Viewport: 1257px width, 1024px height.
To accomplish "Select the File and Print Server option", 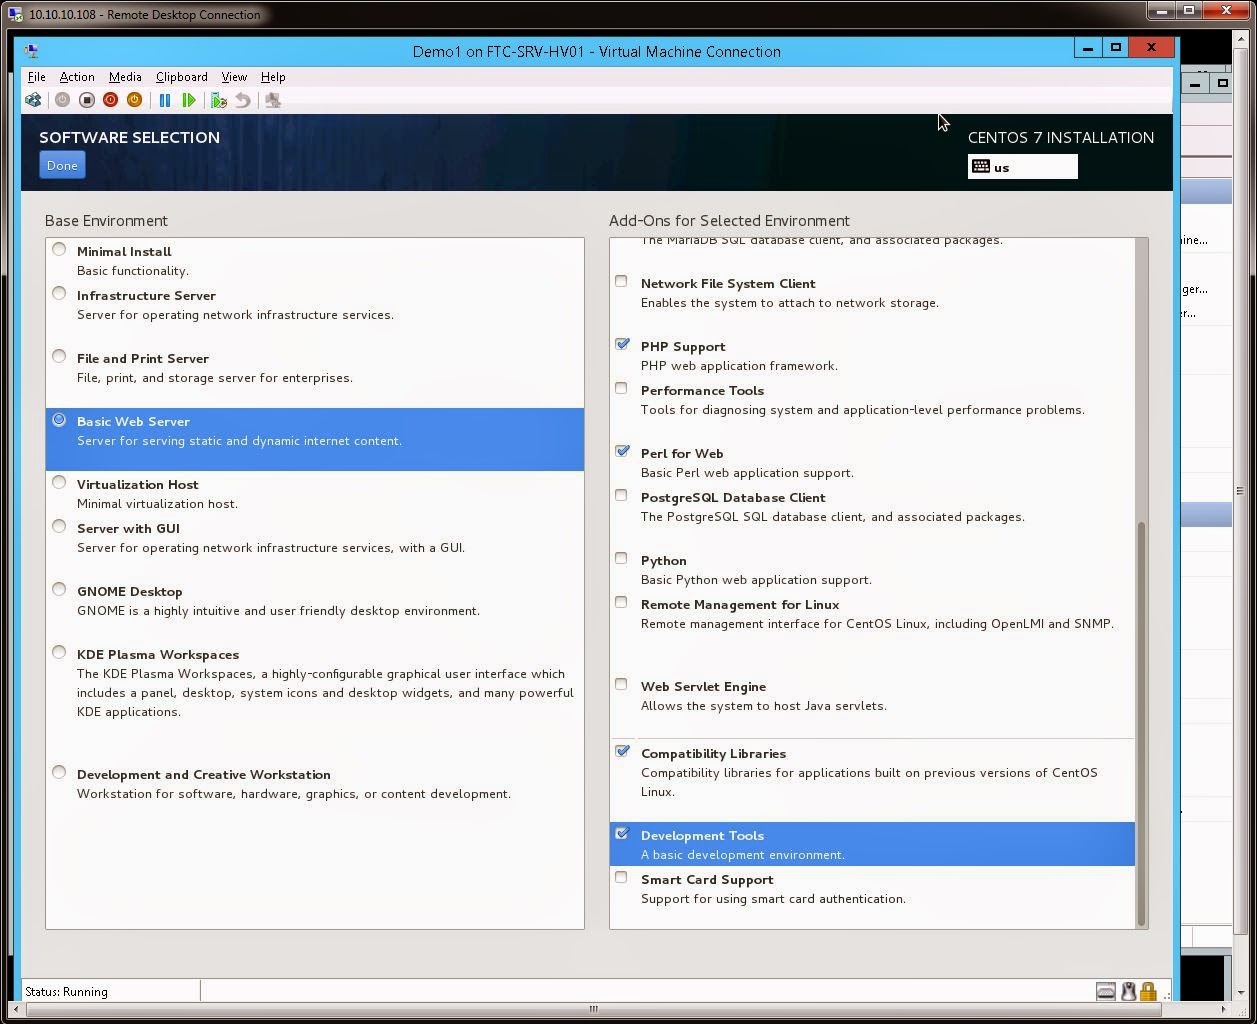I will [x=59, y=357].
